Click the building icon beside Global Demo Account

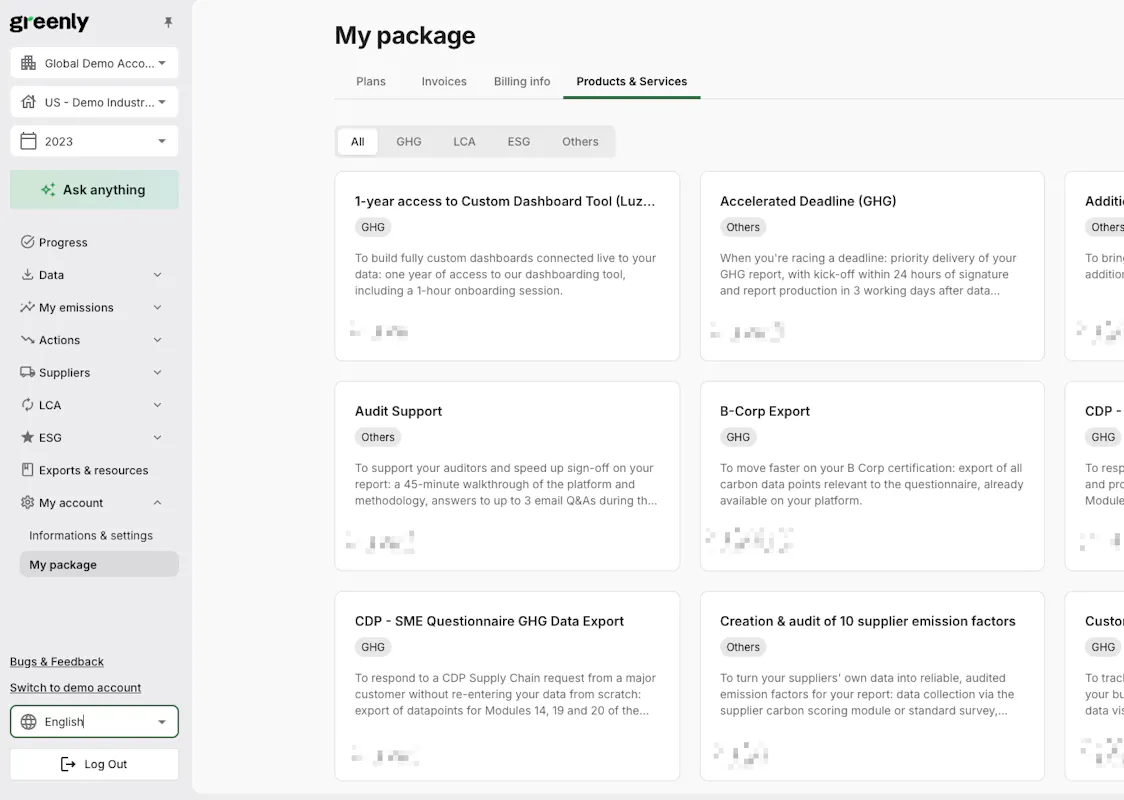[29, 63]
